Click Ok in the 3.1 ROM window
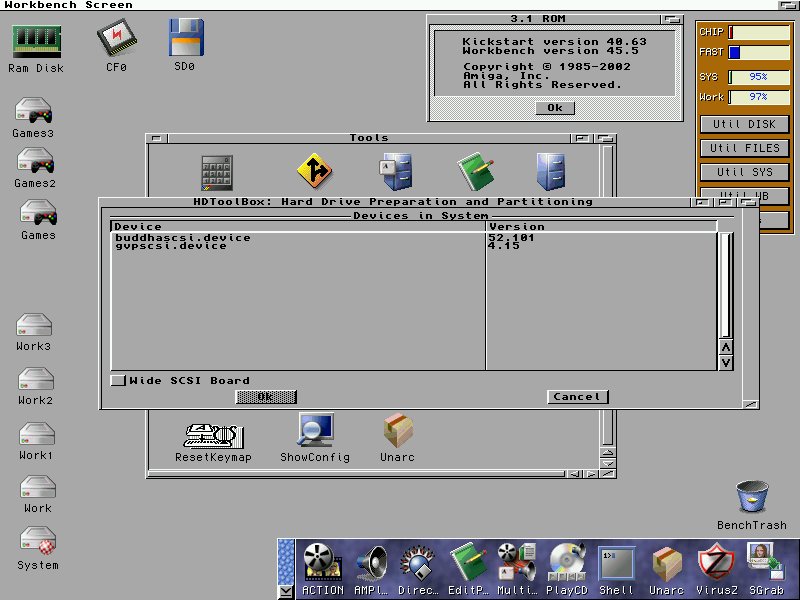 555,108
